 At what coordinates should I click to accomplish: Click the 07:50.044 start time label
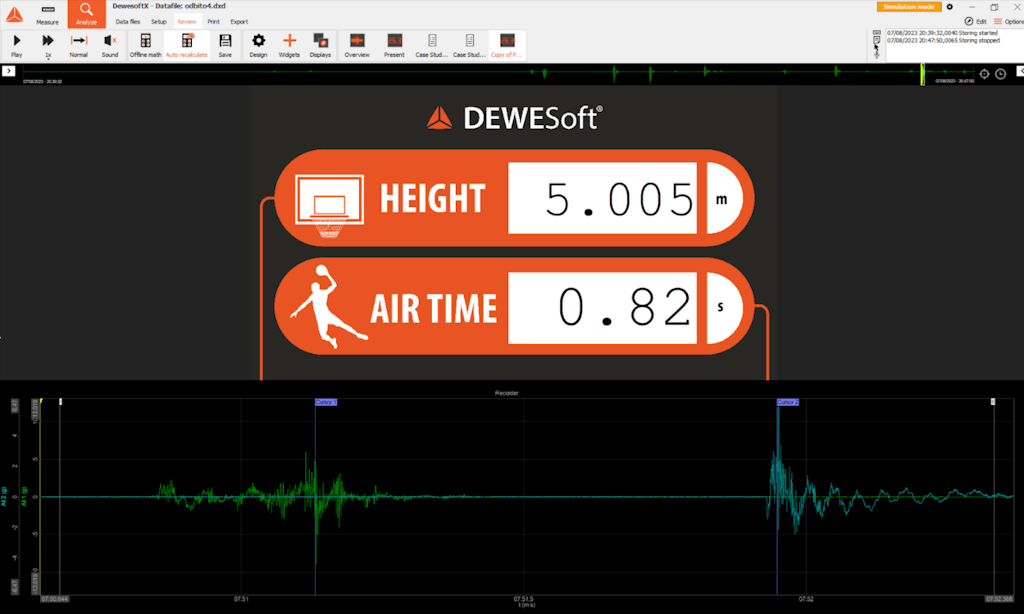[x=55, y=599]
